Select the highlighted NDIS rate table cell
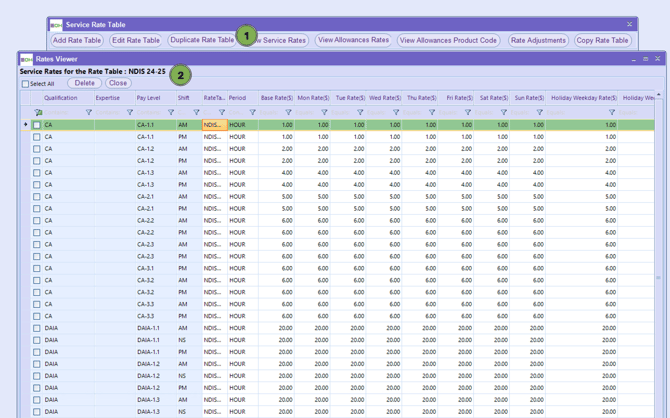The height and width of the screenshot is (418, 670). click(213, 125)
